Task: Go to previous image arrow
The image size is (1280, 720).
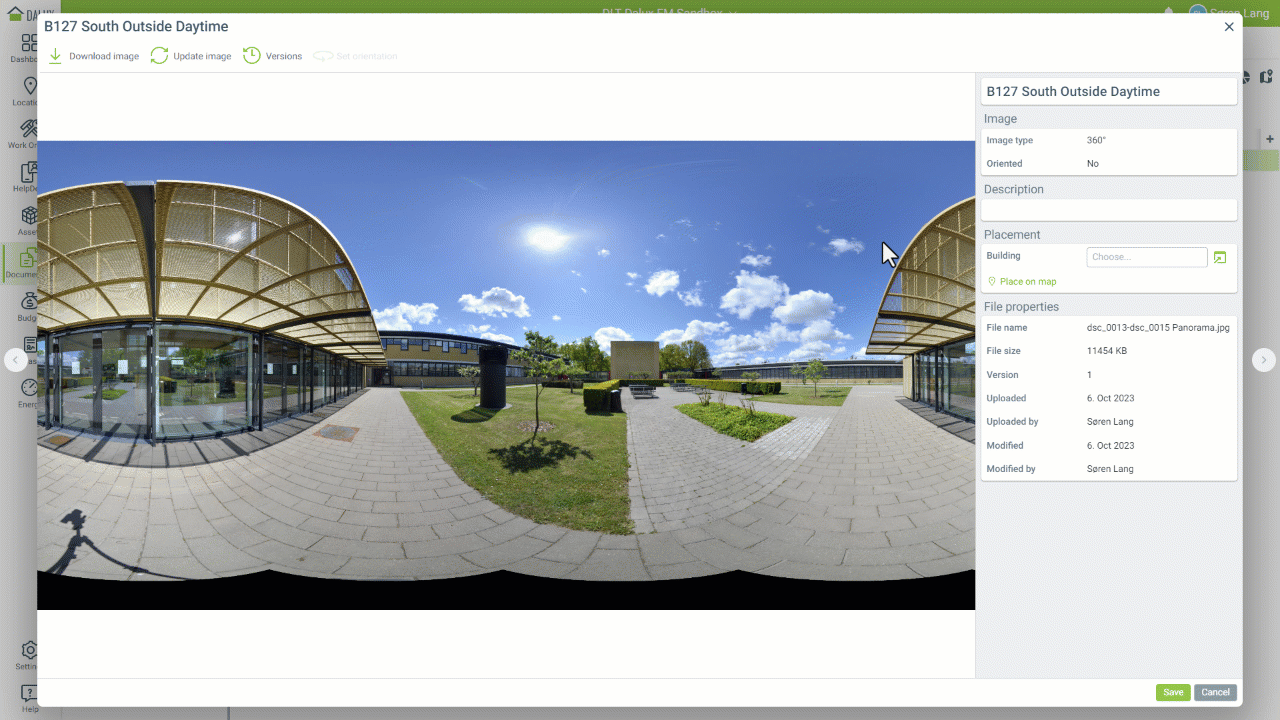Action: coord(15,360)
